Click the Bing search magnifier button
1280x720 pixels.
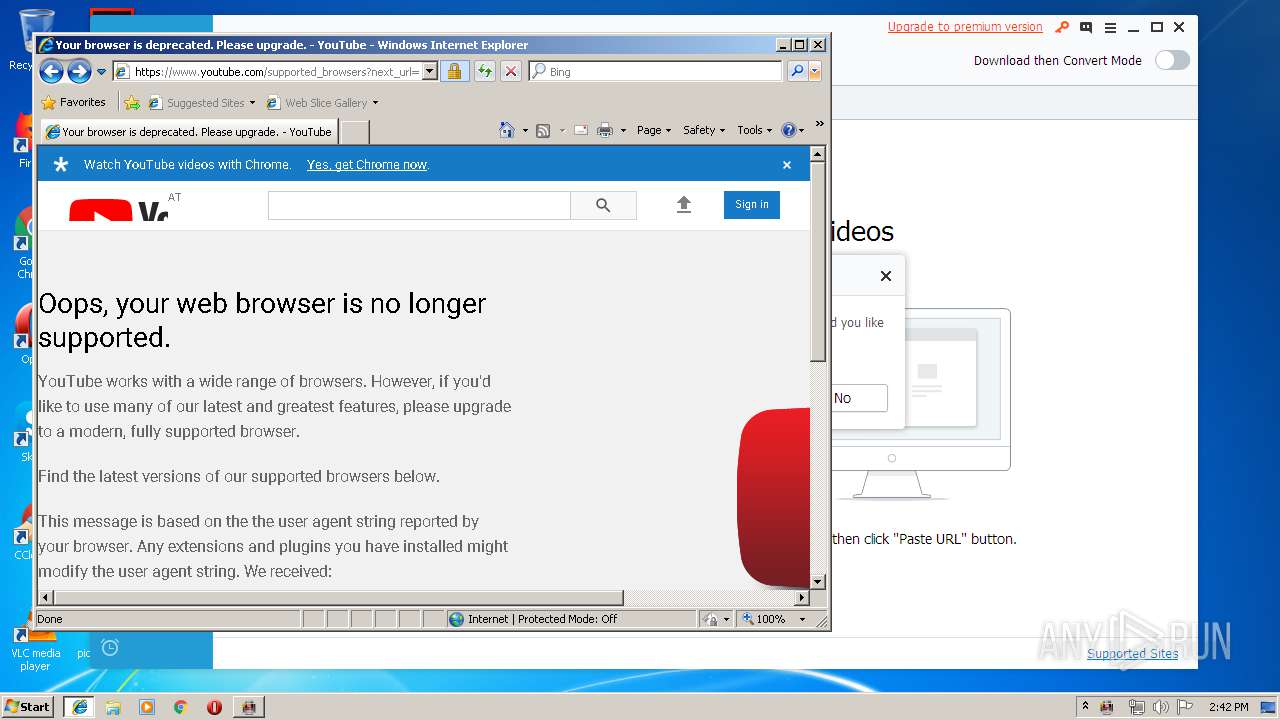(x=797, y=71)
